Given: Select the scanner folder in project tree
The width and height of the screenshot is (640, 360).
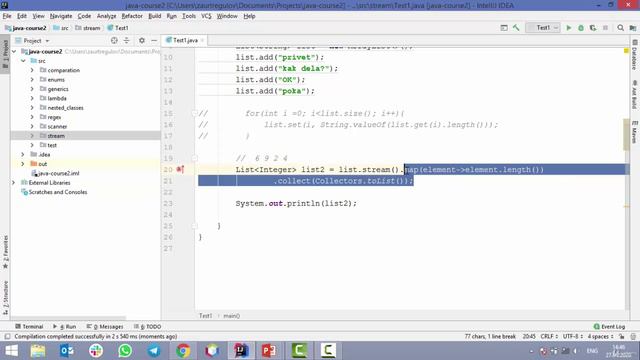Looking at the screenshot, I should click(x=57, y=127).
